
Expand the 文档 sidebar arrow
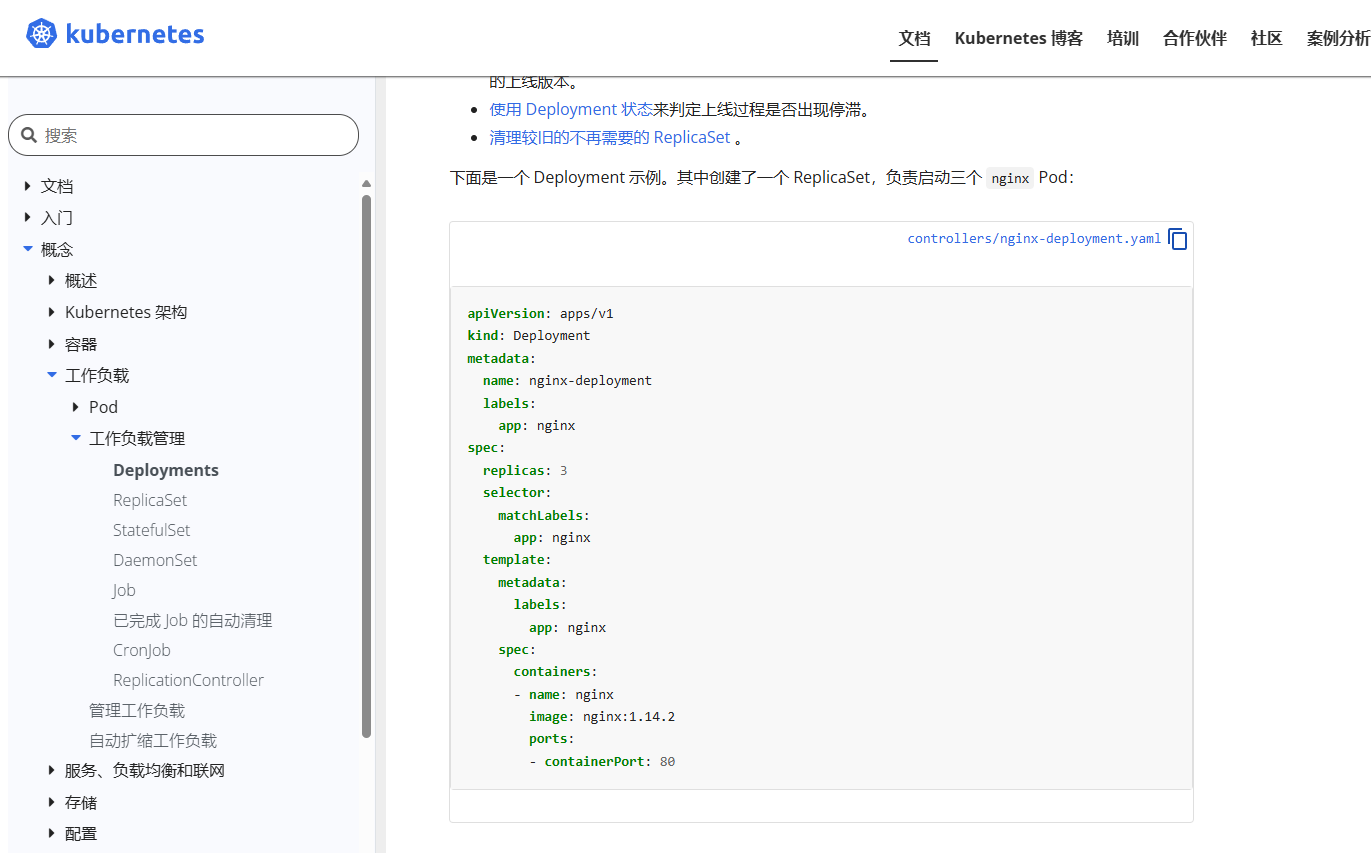click(27, 186)
